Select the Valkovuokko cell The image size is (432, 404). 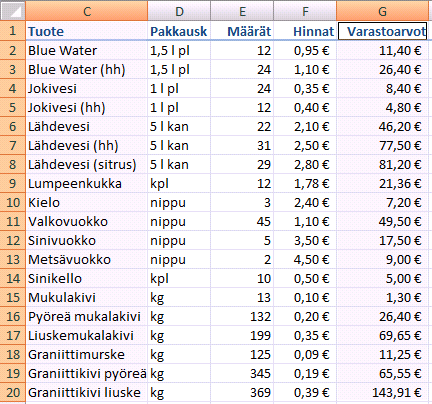(87, 221)
